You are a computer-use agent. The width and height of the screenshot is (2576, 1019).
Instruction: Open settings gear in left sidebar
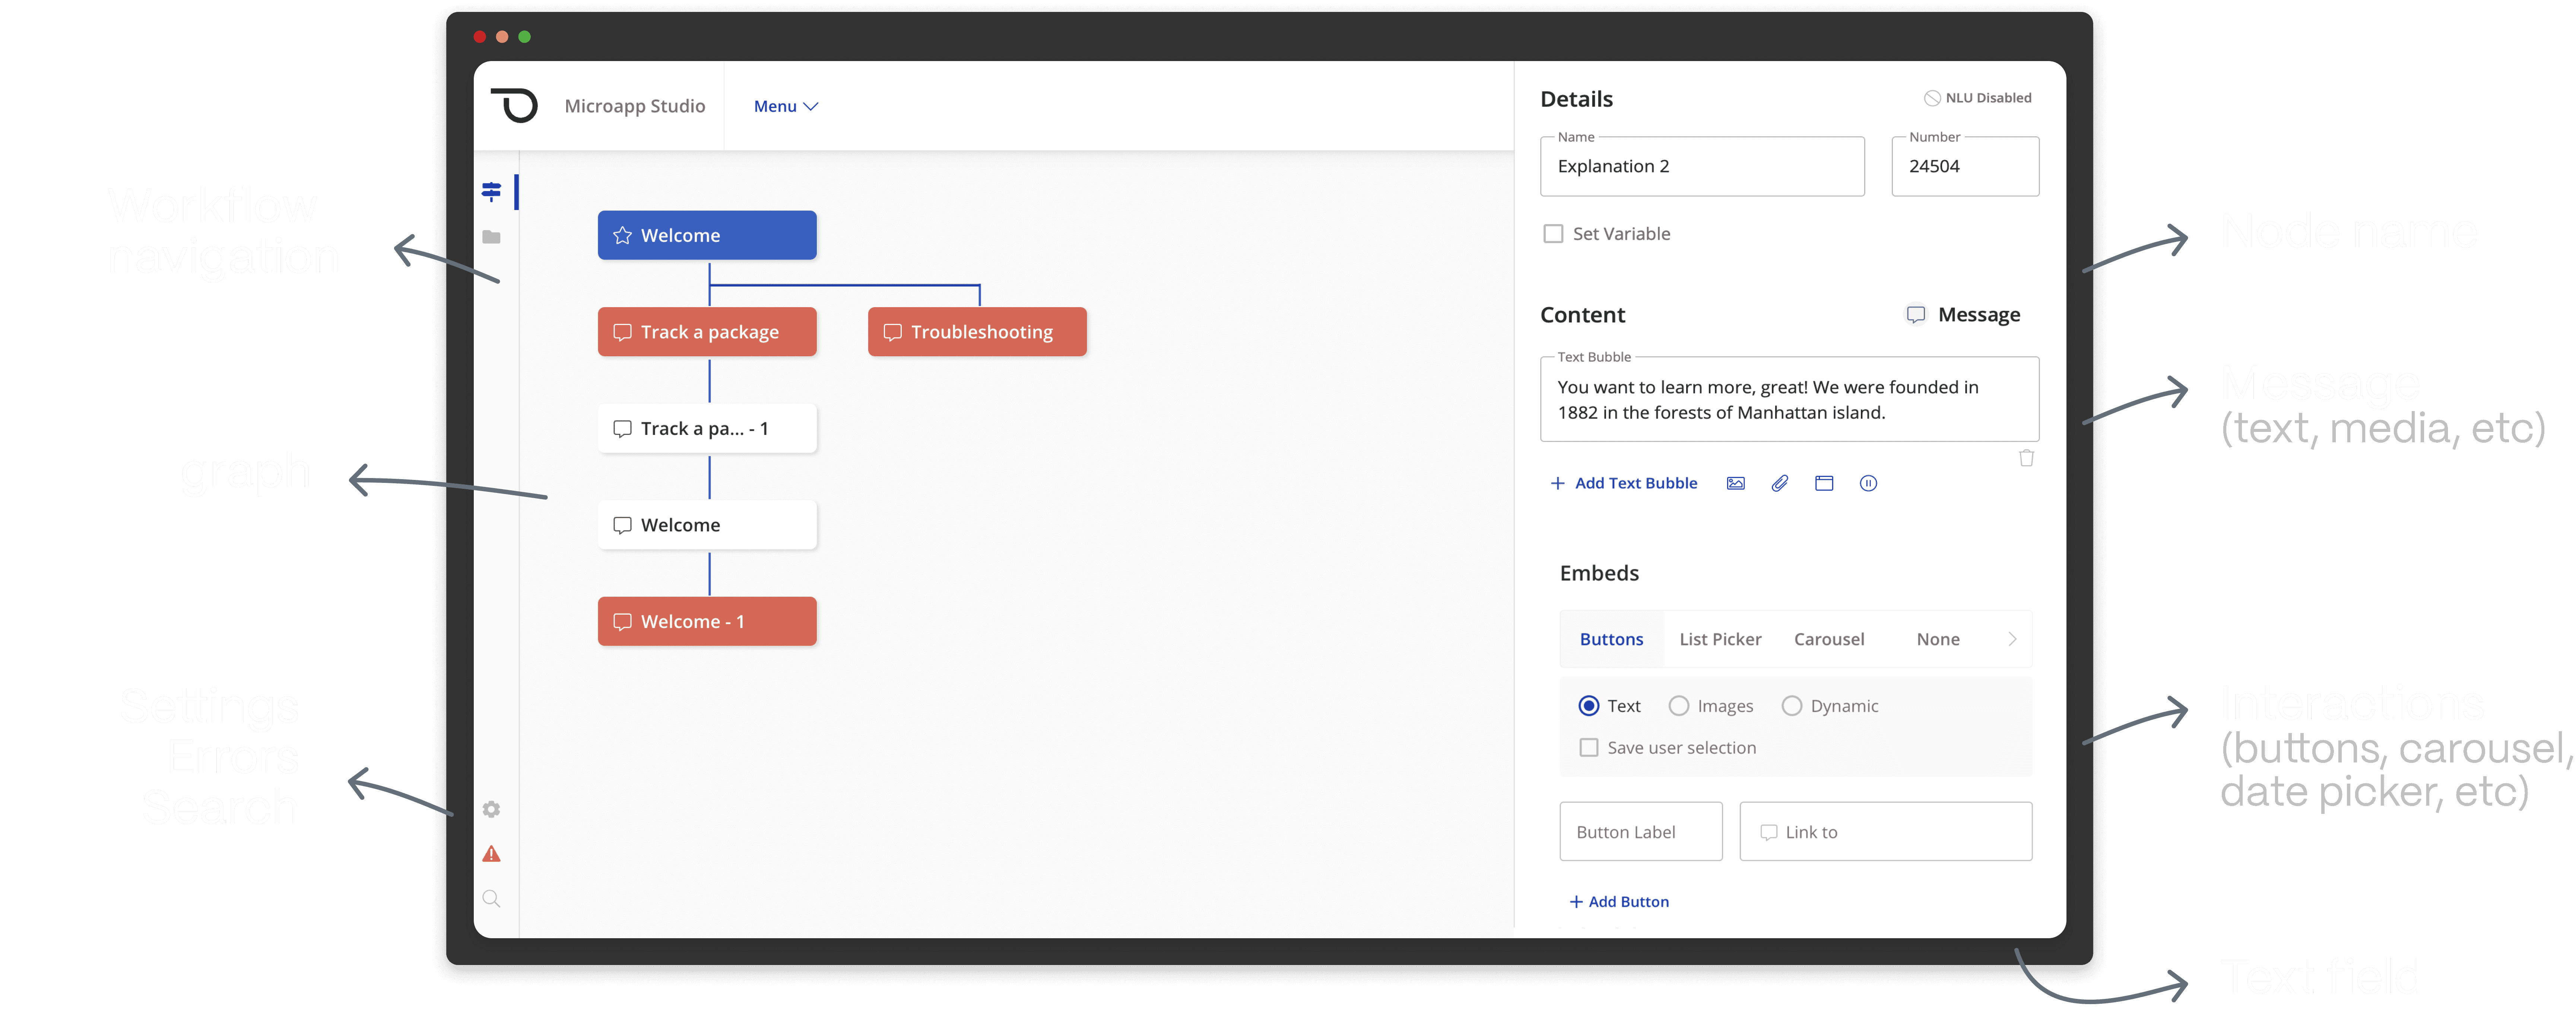point(491,809)
